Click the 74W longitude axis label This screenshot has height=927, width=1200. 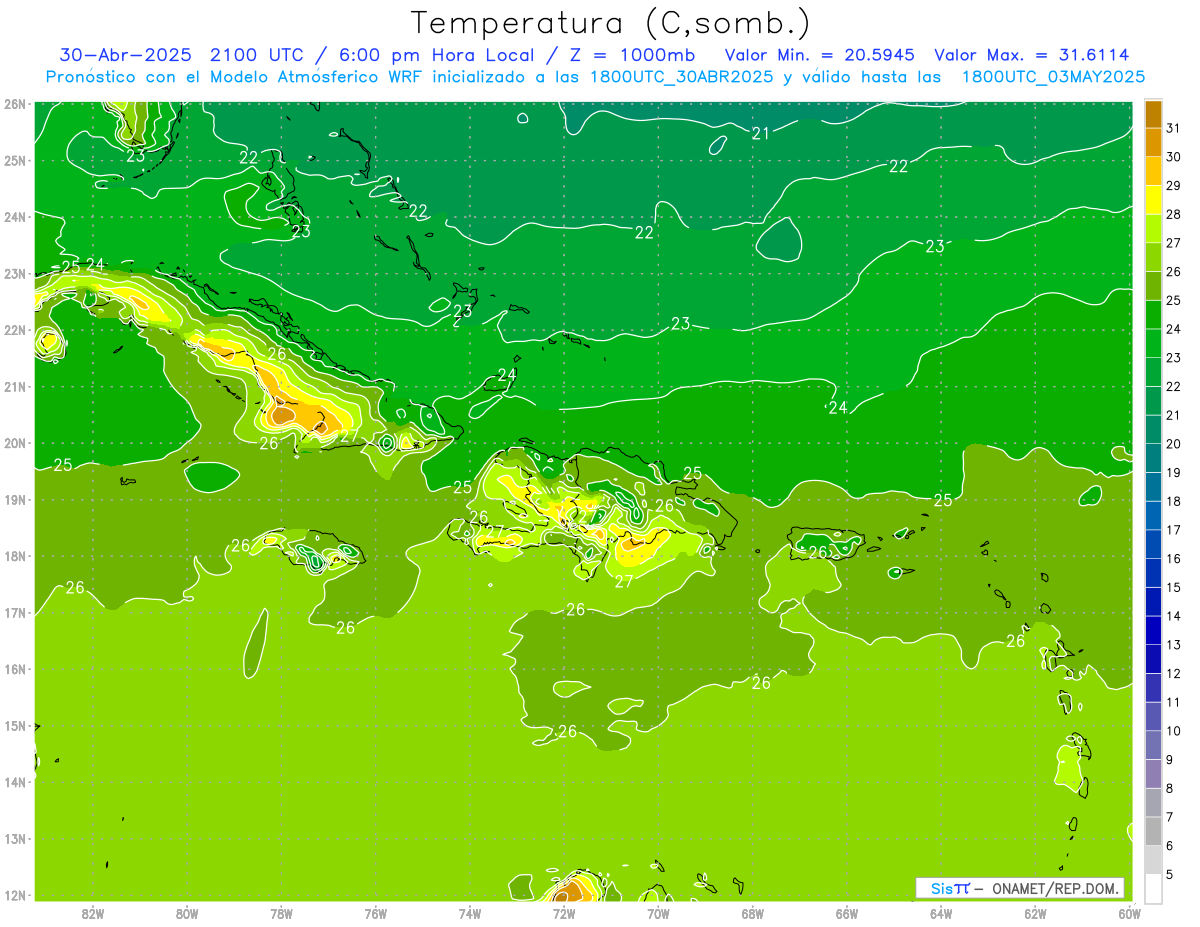[x=470, y=913]
